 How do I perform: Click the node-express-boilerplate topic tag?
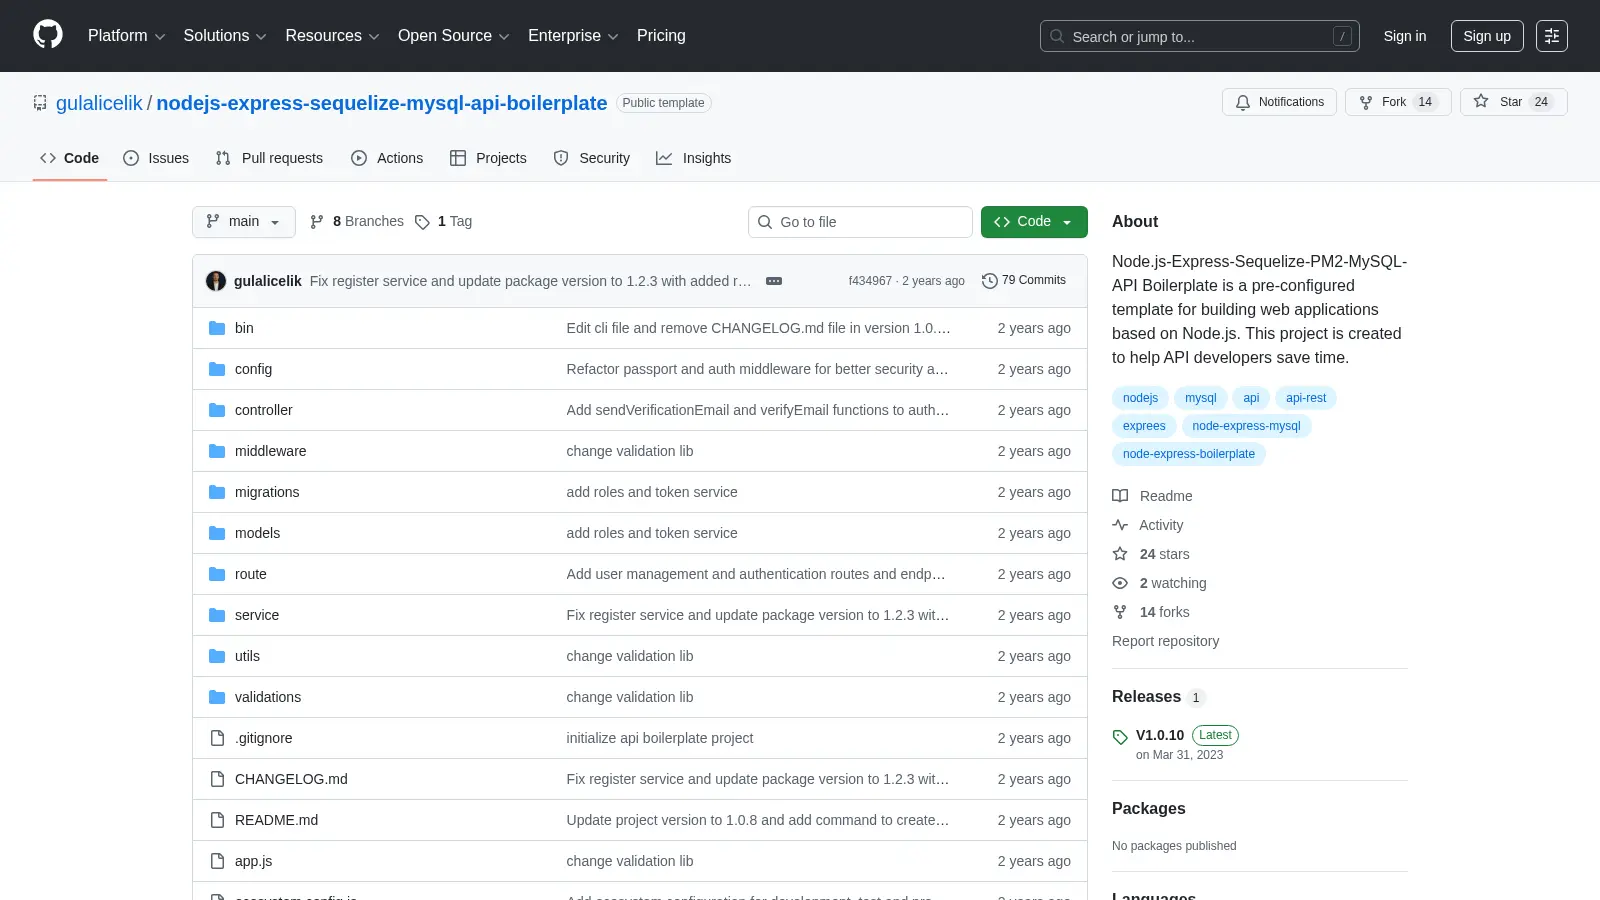coord(1189,454)
